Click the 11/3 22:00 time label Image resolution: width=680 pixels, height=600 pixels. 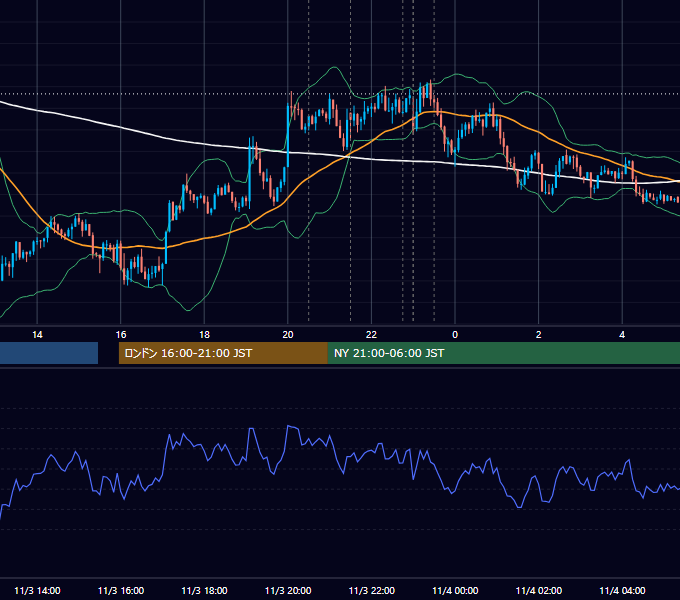(x=372, y=590)
